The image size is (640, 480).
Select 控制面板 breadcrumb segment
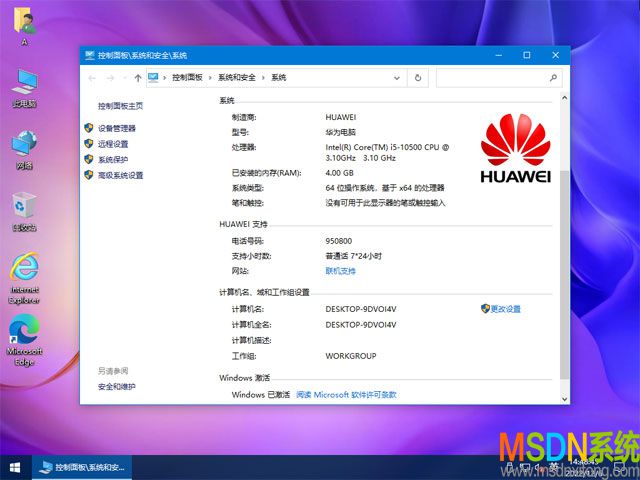(187, 78)
